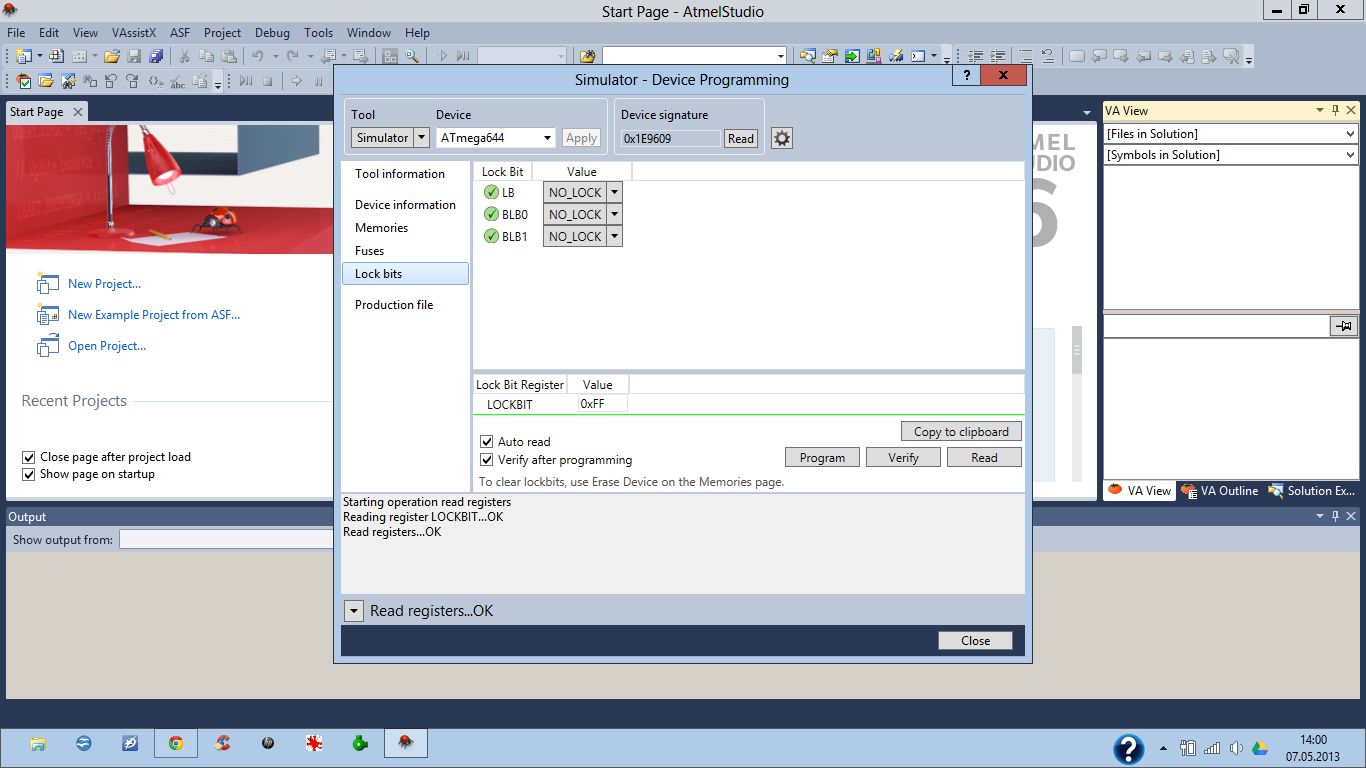
Task: Open the LB lock bit value dropdown
Action: 615,192
